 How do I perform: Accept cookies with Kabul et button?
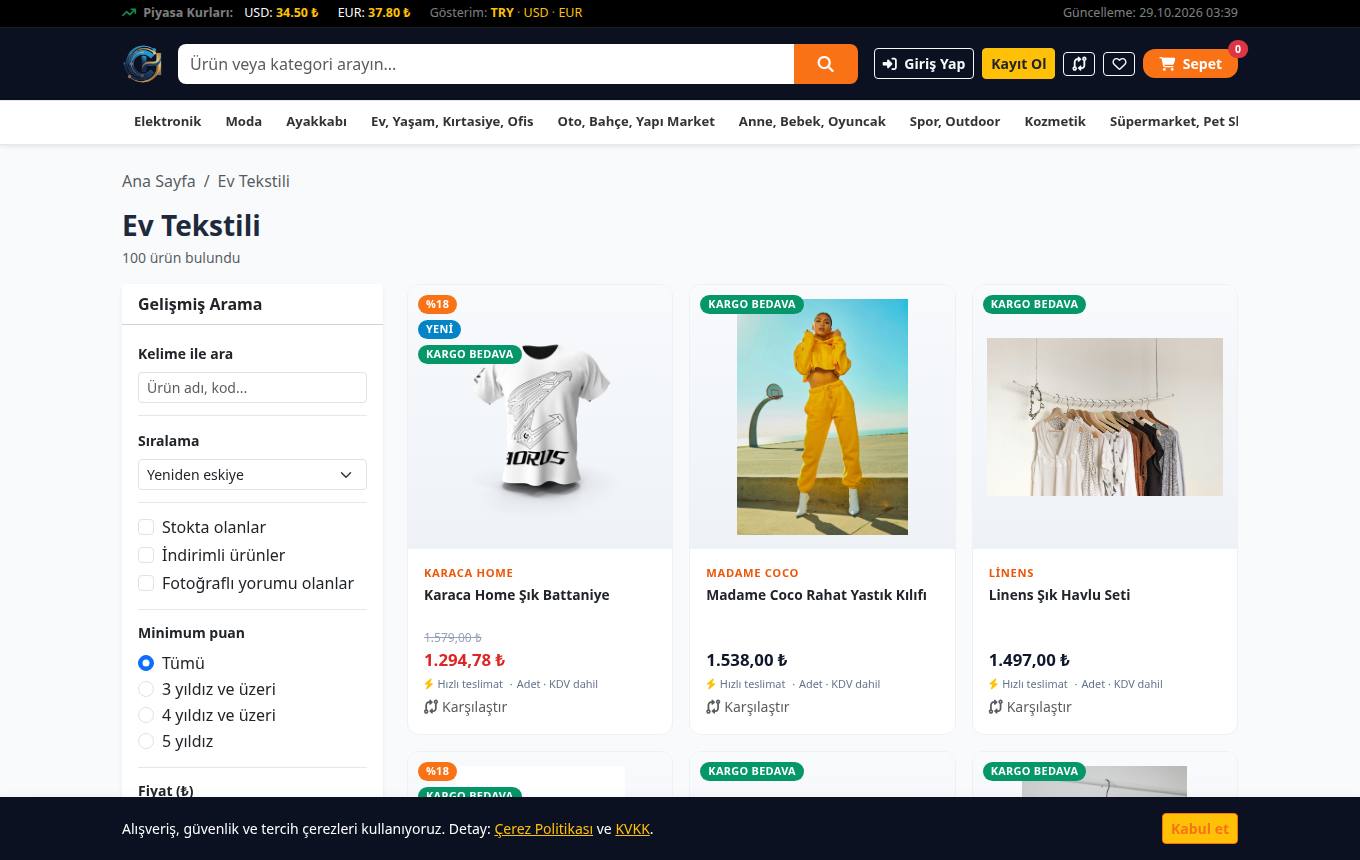[x=1200, y=829]
